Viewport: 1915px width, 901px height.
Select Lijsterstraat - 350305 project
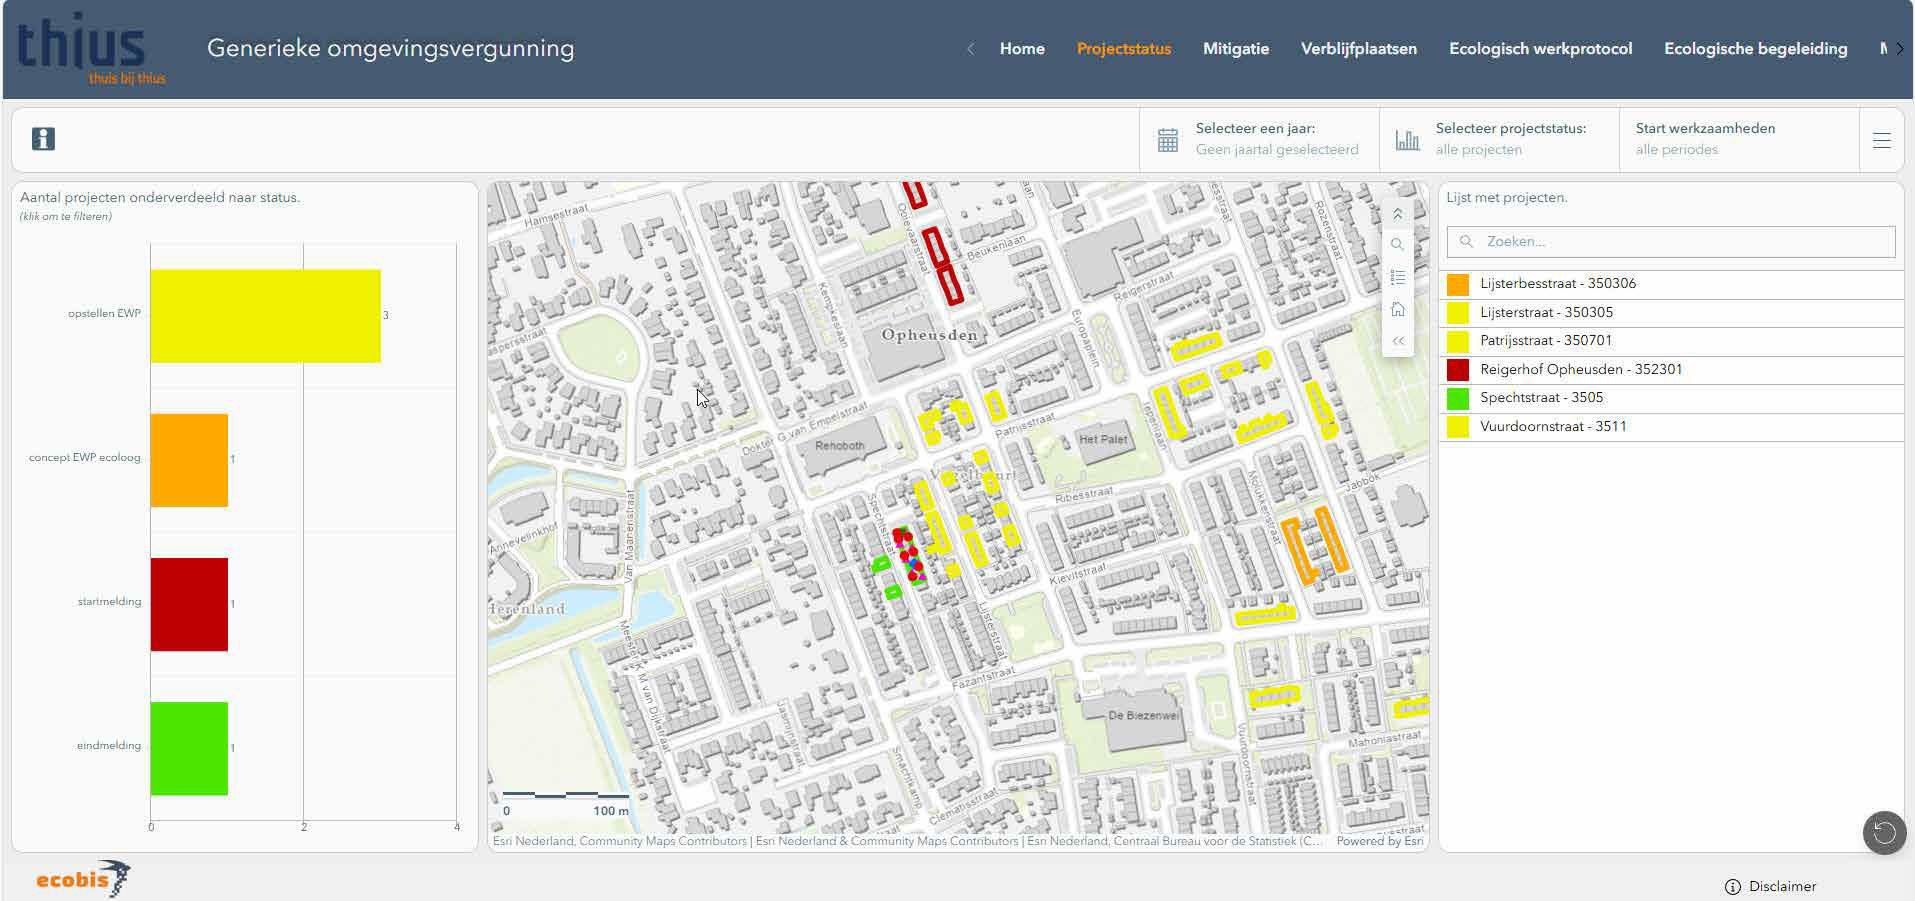click(1670, 313)
